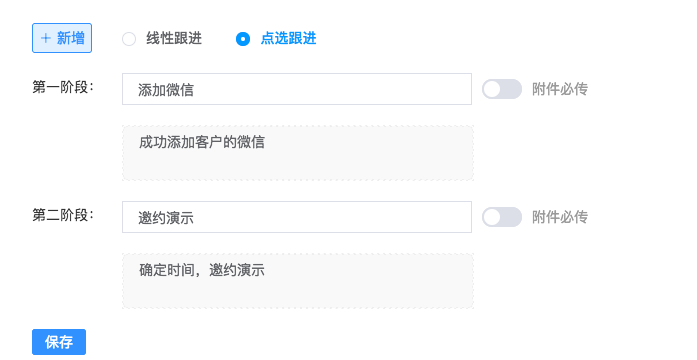This screenshot has width=697, height=360.
Task: Click the white knob of 第一阶段 switch
Action: 492,89
